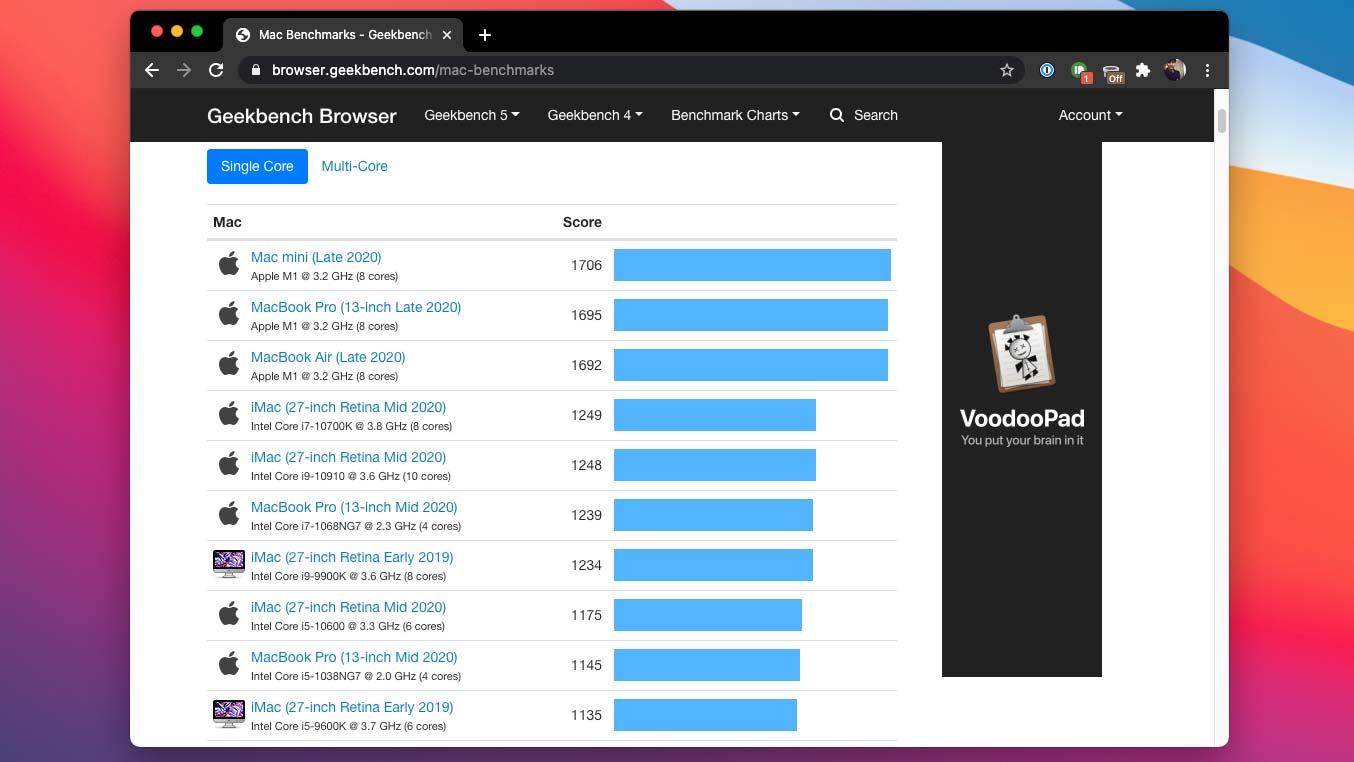This screenshot has height=762, width=1354.
Task: Open the Benchmark Charts dropdown
Action: [735, 115]
